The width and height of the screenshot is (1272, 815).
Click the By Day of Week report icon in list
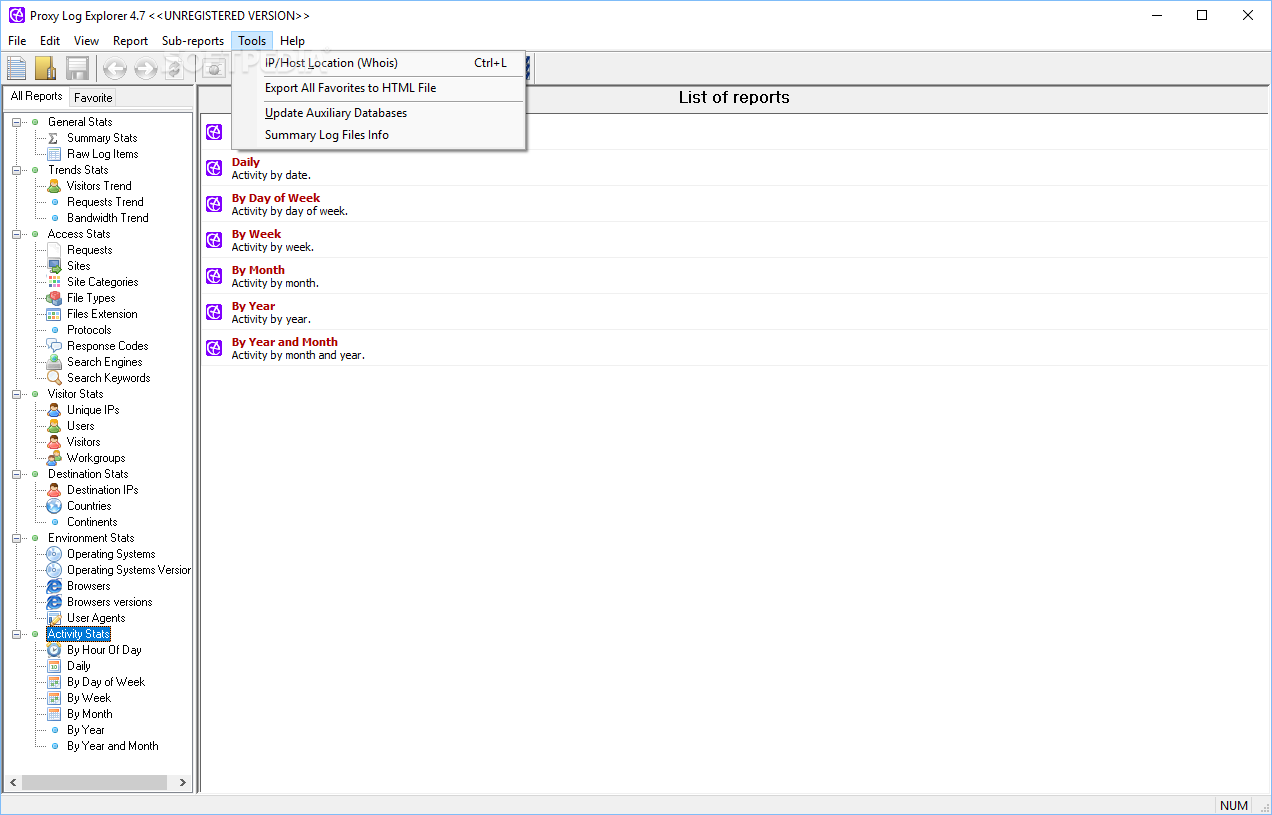(214, 204)
